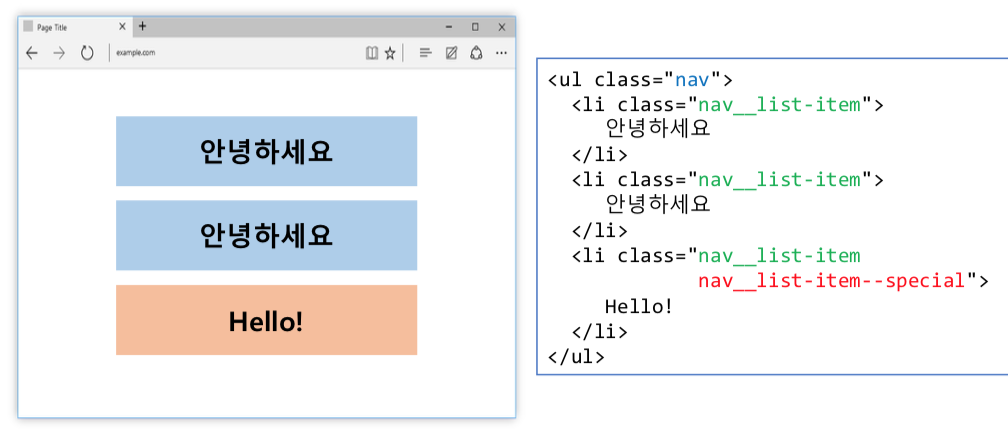Click the opening <ul class= text in code
The height and width of the screenshot is (436, 1008).
(x=605, y=80)
